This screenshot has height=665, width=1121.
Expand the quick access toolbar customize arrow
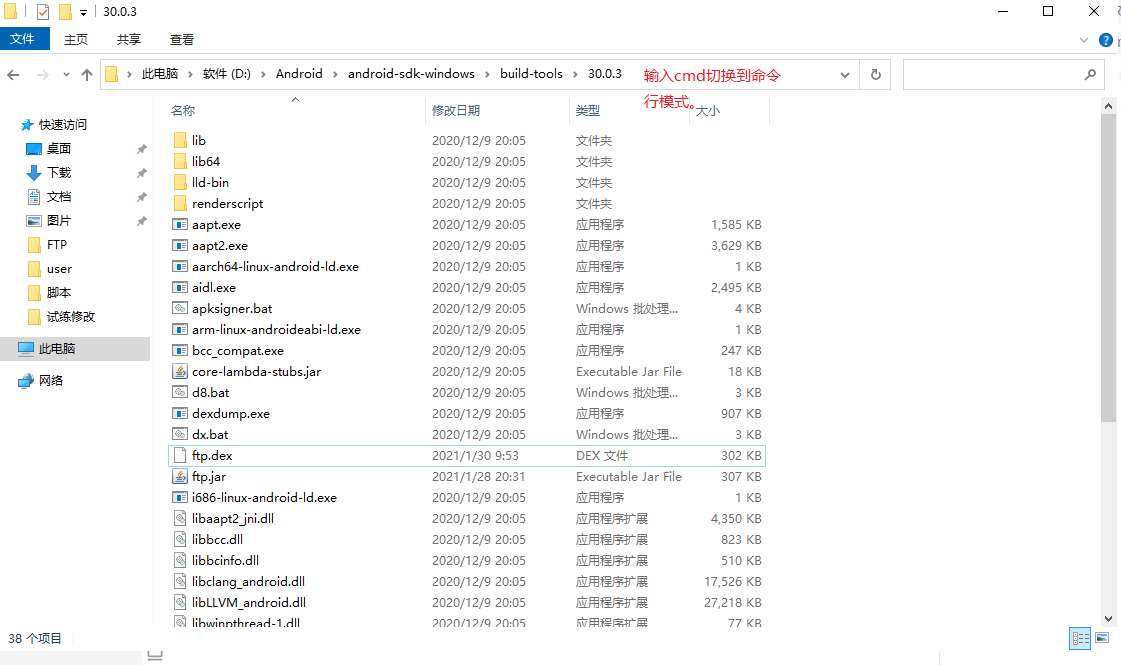[83, 12]
